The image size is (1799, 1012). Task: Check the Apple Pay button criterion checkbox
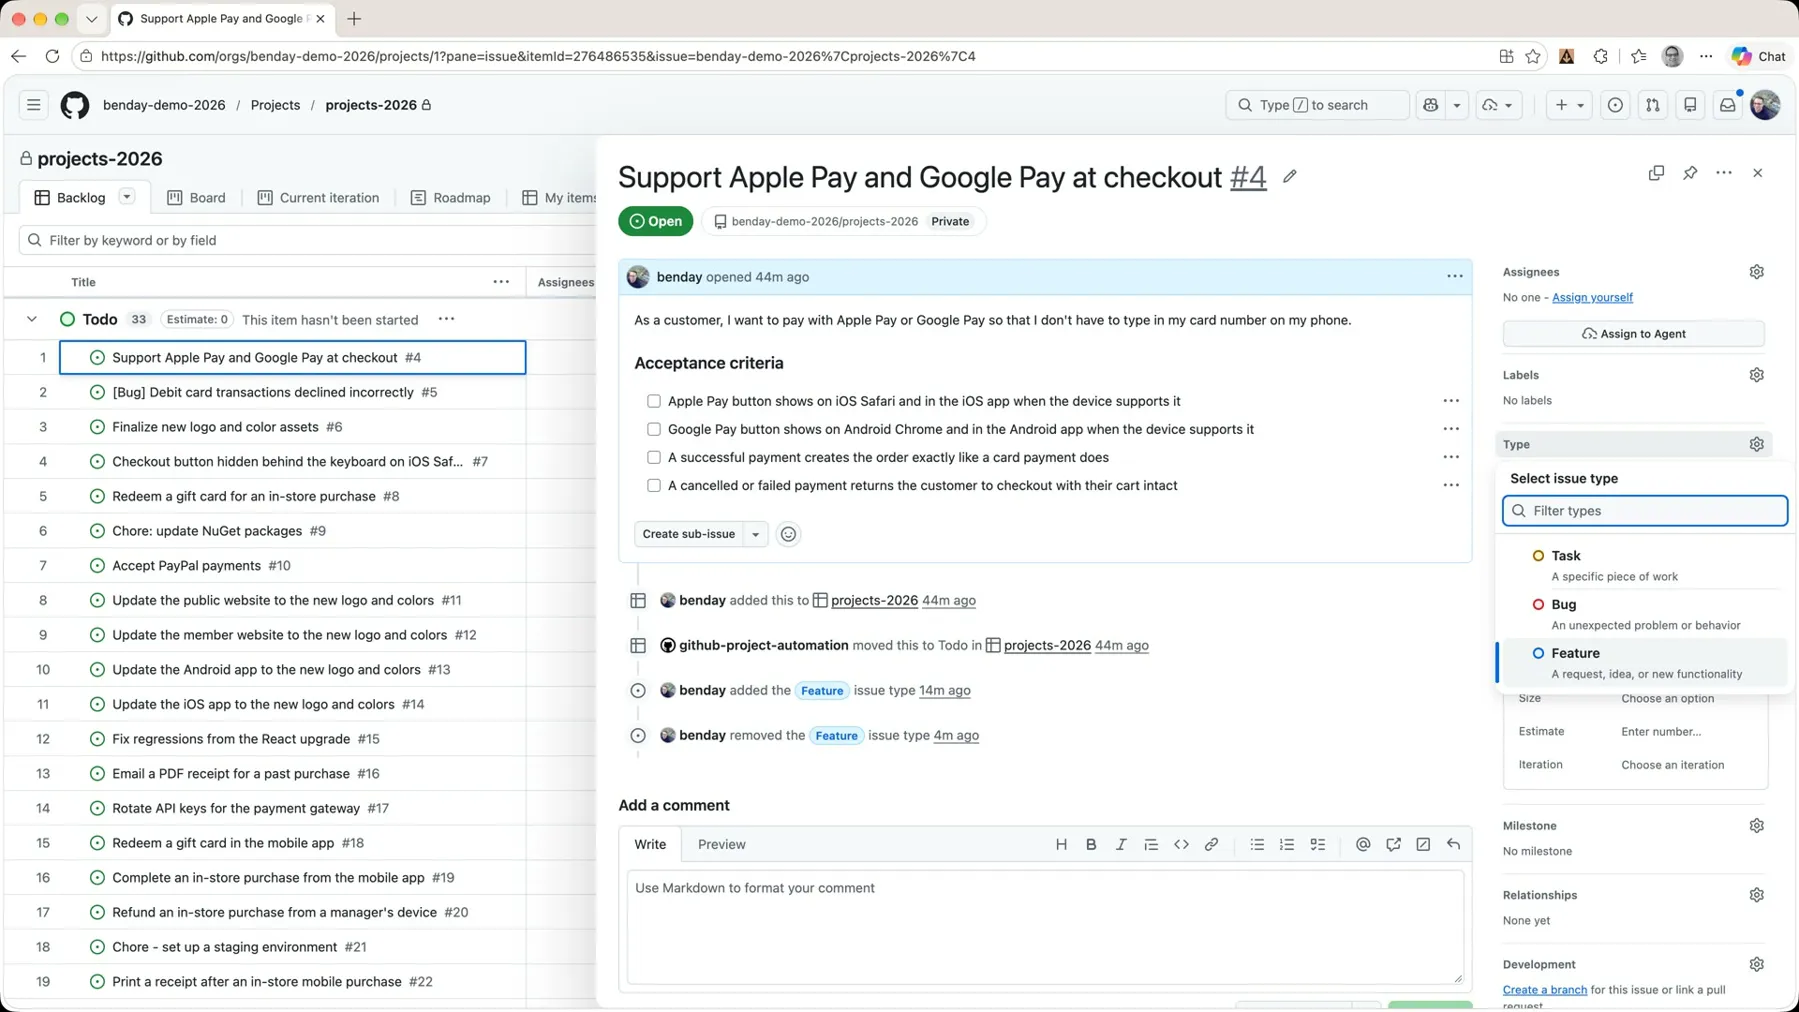[x=654, y=401]
